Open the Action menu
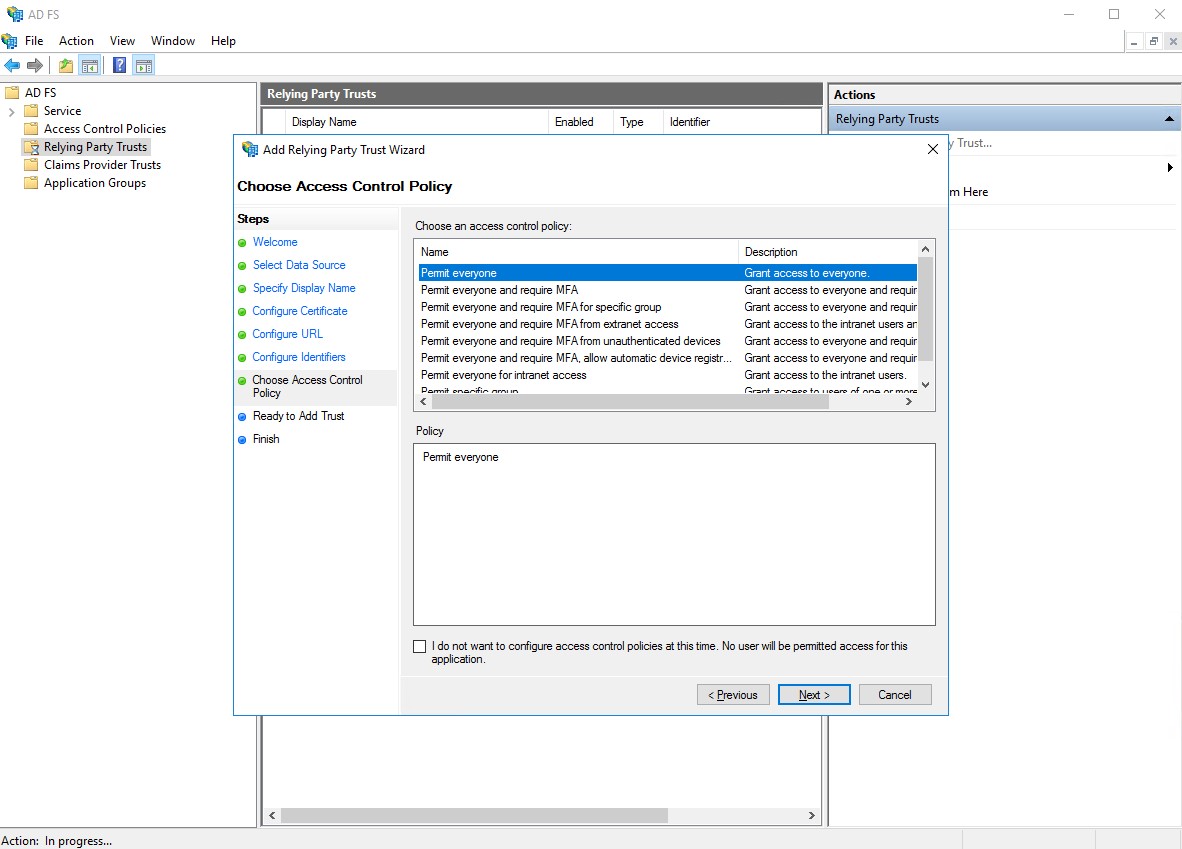Viewport: 1182px width, 849px height. click(76, 41)
